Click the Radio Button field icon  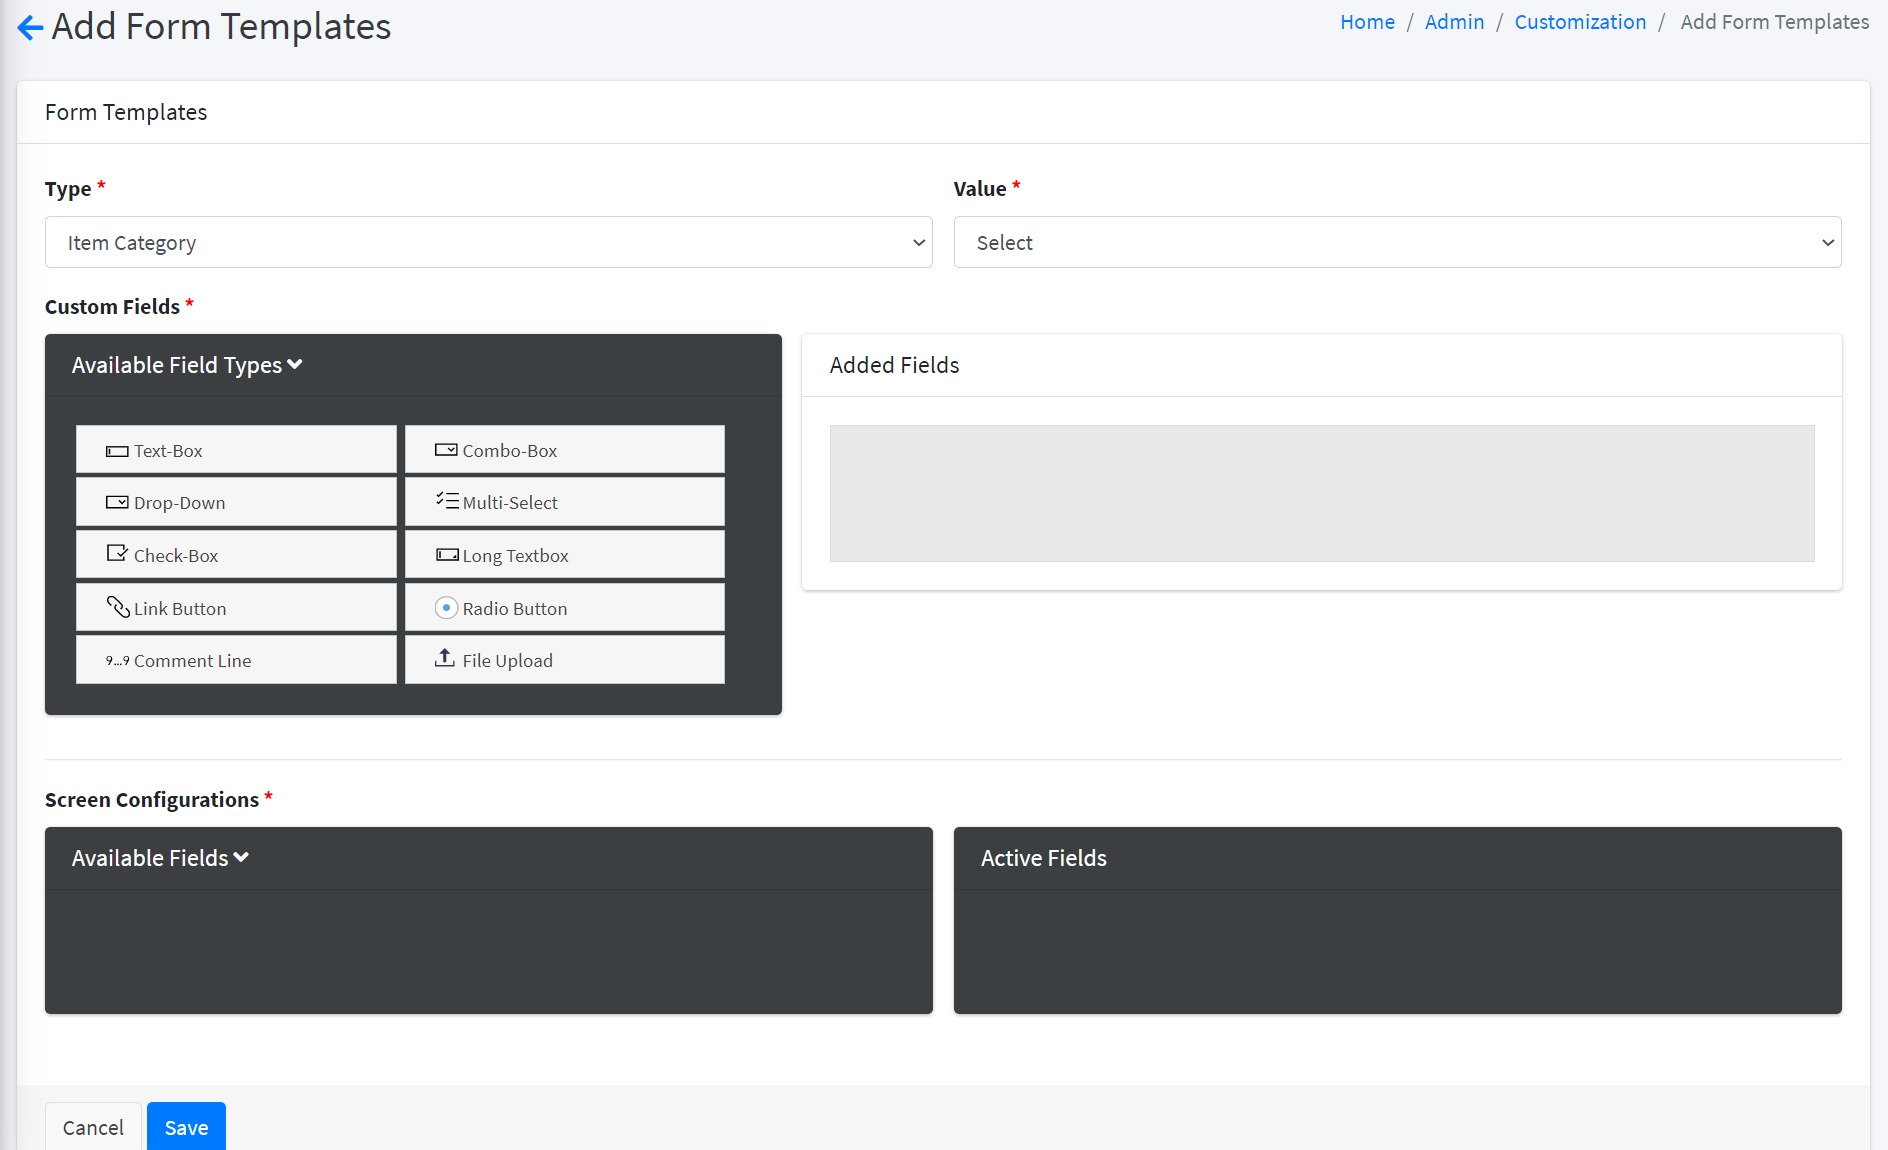446,608
